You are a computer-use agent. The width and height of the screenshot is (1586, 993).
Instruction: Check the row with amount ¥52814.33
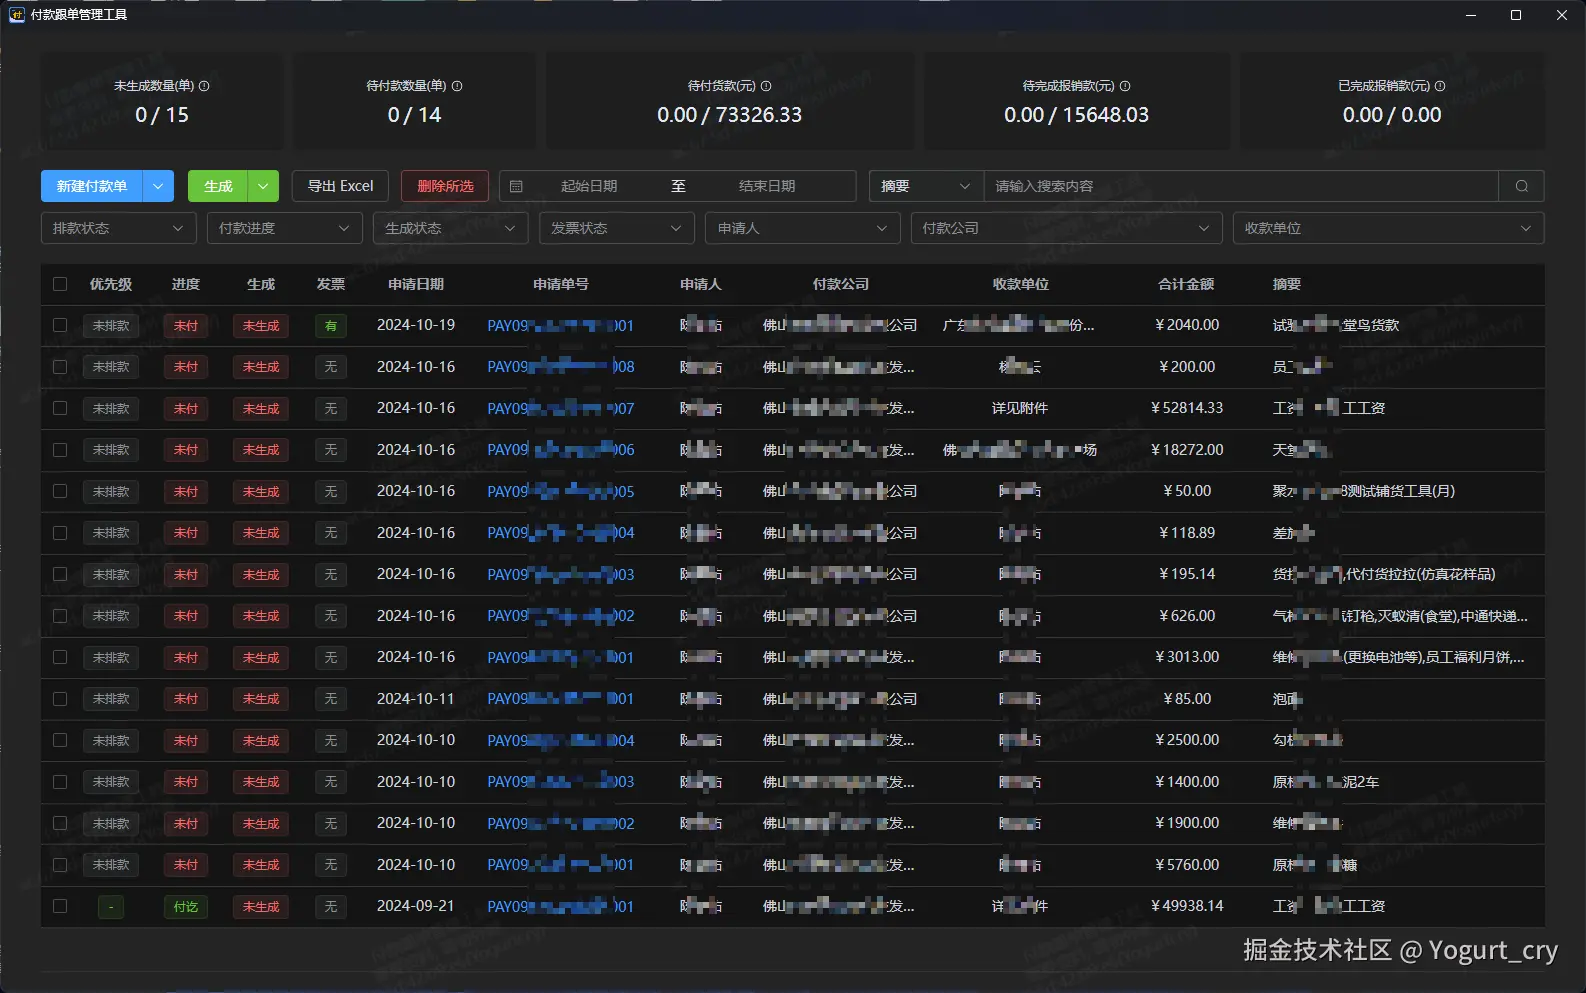(60, 408)
